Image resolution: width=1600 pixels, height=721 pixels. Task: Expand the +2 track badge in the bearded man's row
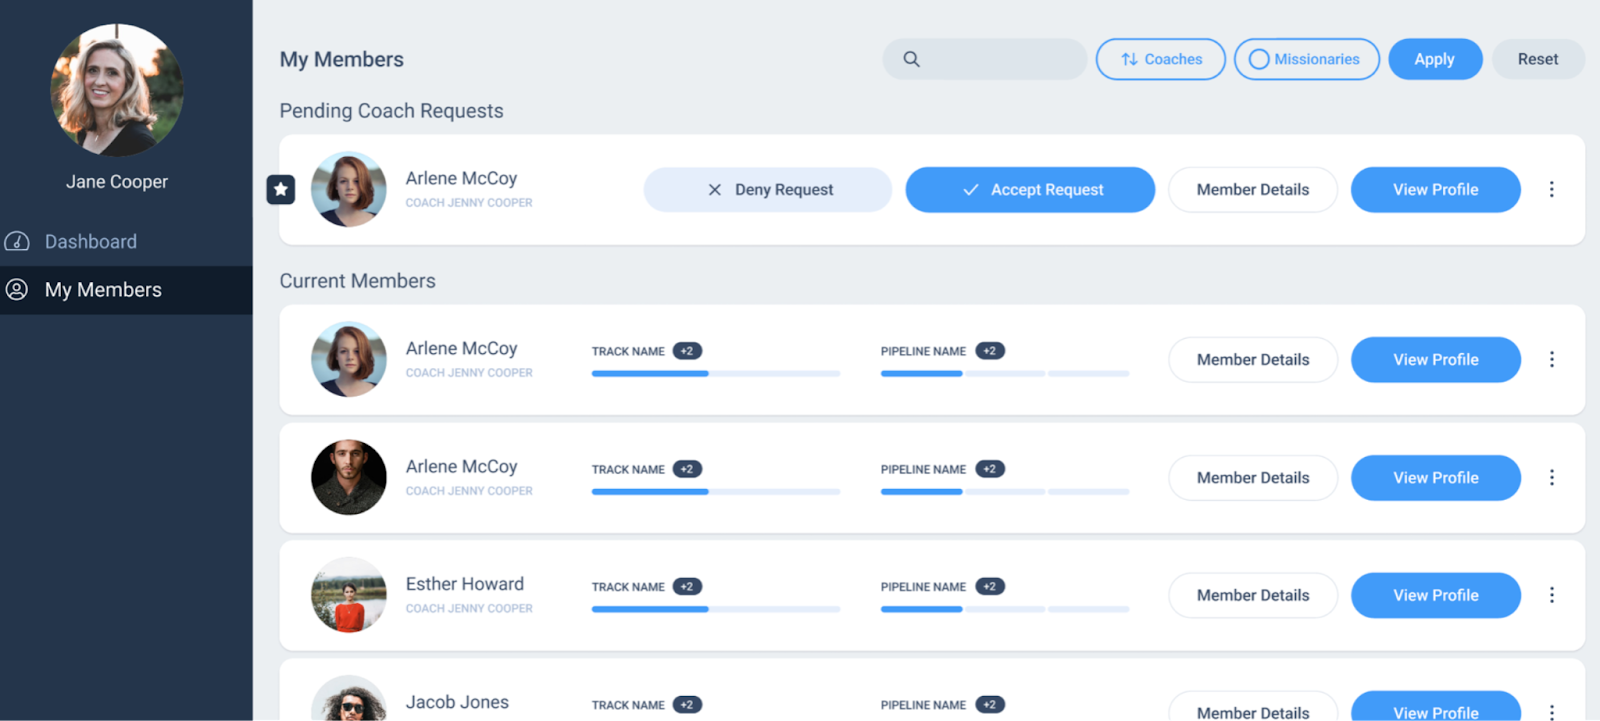687,469
